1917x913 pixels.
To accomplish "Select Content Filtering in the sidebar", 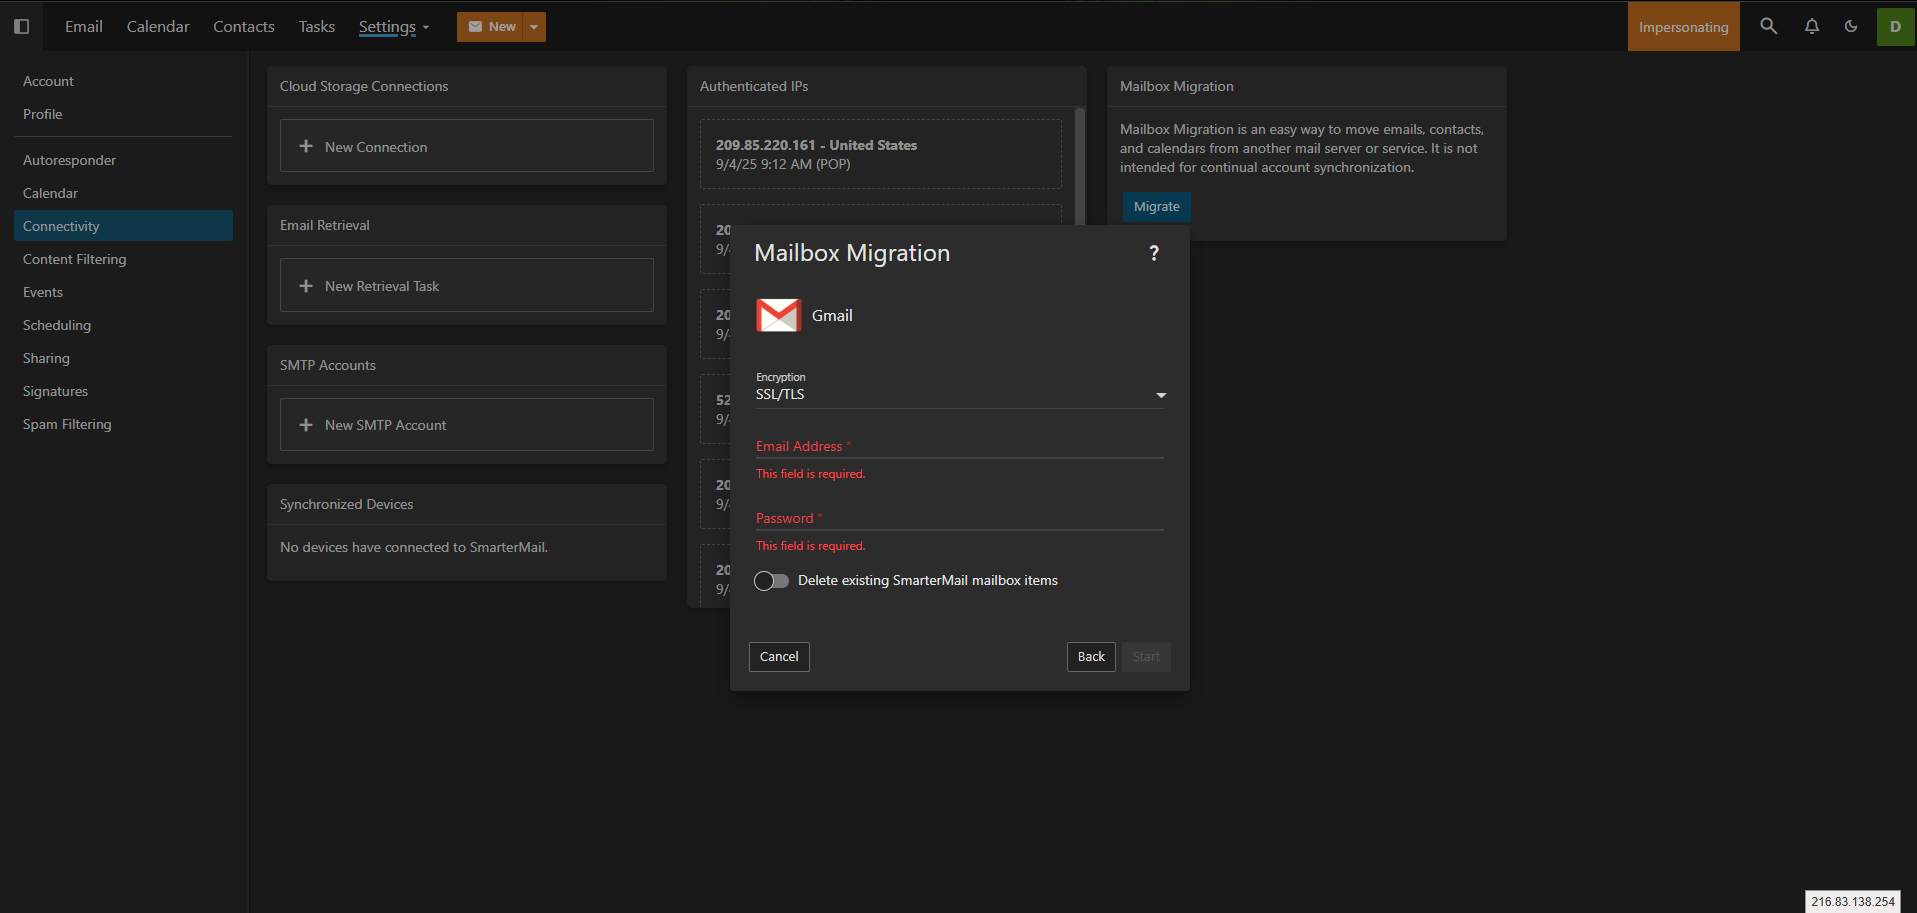I will (x=75, y=259).
